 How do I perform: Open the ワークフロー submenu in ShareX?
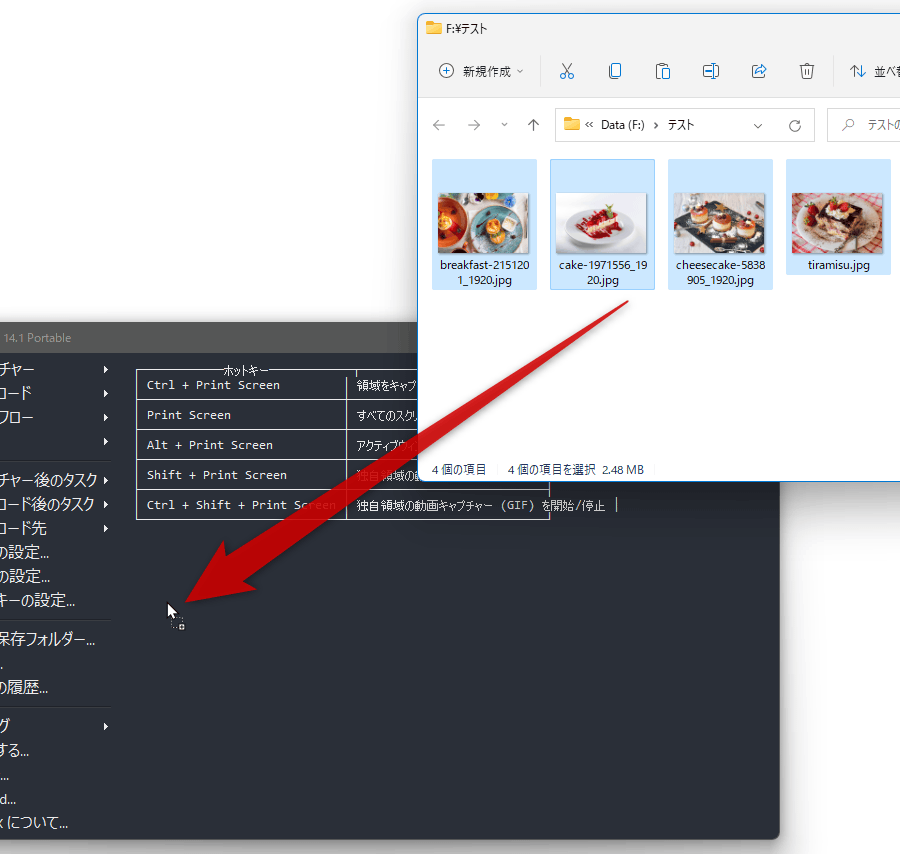click(55, 417)
